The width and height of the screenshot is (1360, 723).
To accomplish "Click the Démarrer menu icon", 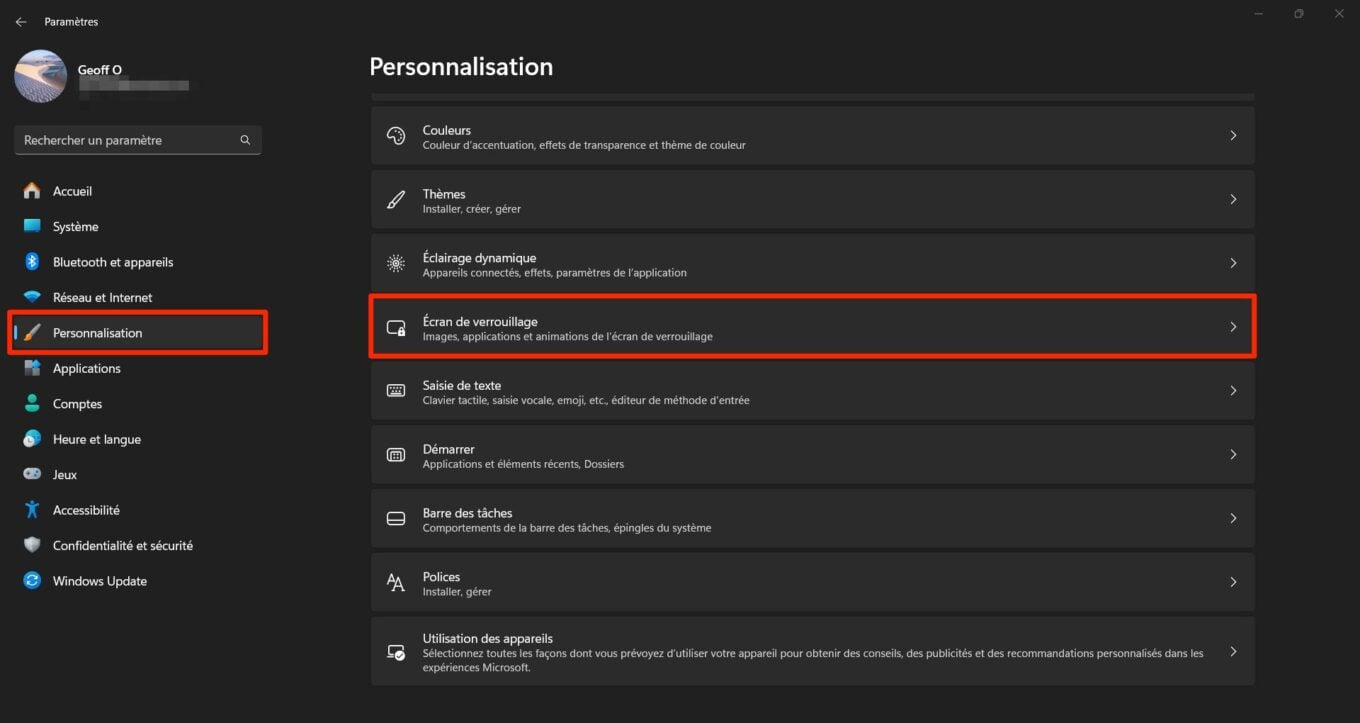I will tap(396, 455).
